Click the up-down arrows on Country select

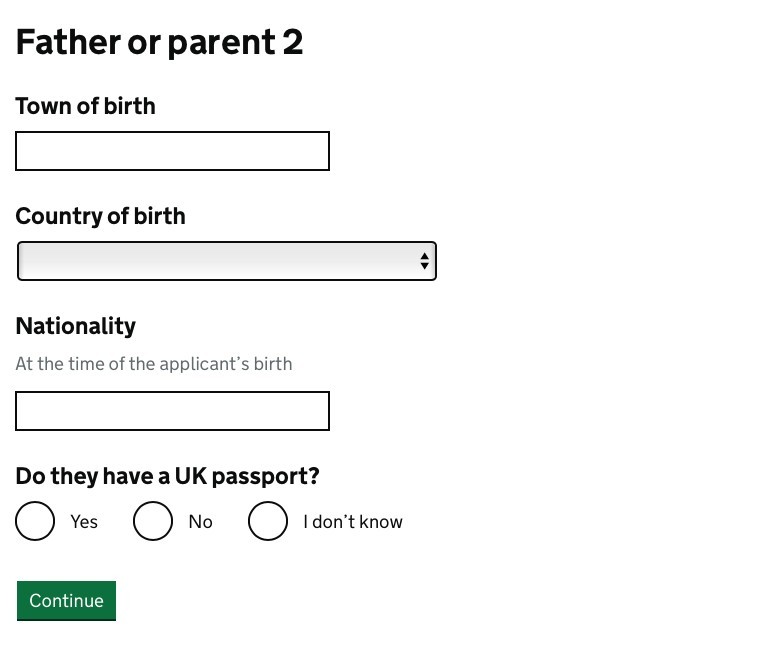(424, 261)
